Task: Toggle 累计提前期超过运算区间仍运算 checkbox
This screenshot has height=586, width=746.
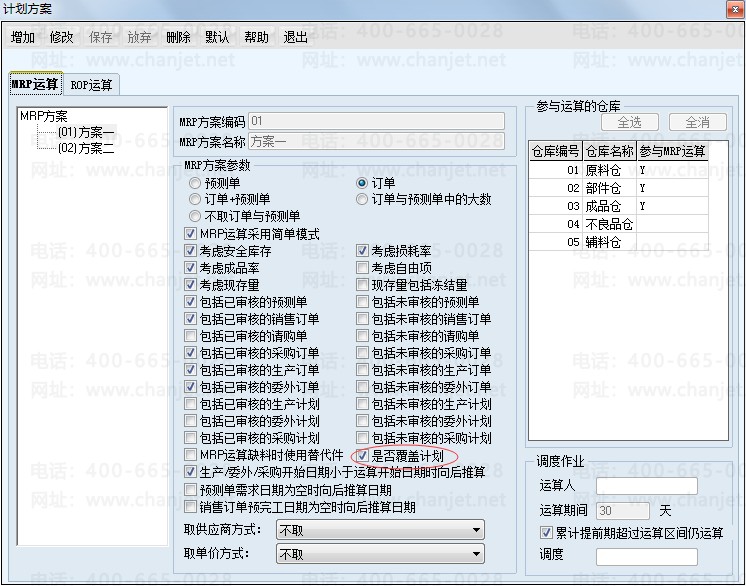Action: pyautogui.click(x=546, y=533)
